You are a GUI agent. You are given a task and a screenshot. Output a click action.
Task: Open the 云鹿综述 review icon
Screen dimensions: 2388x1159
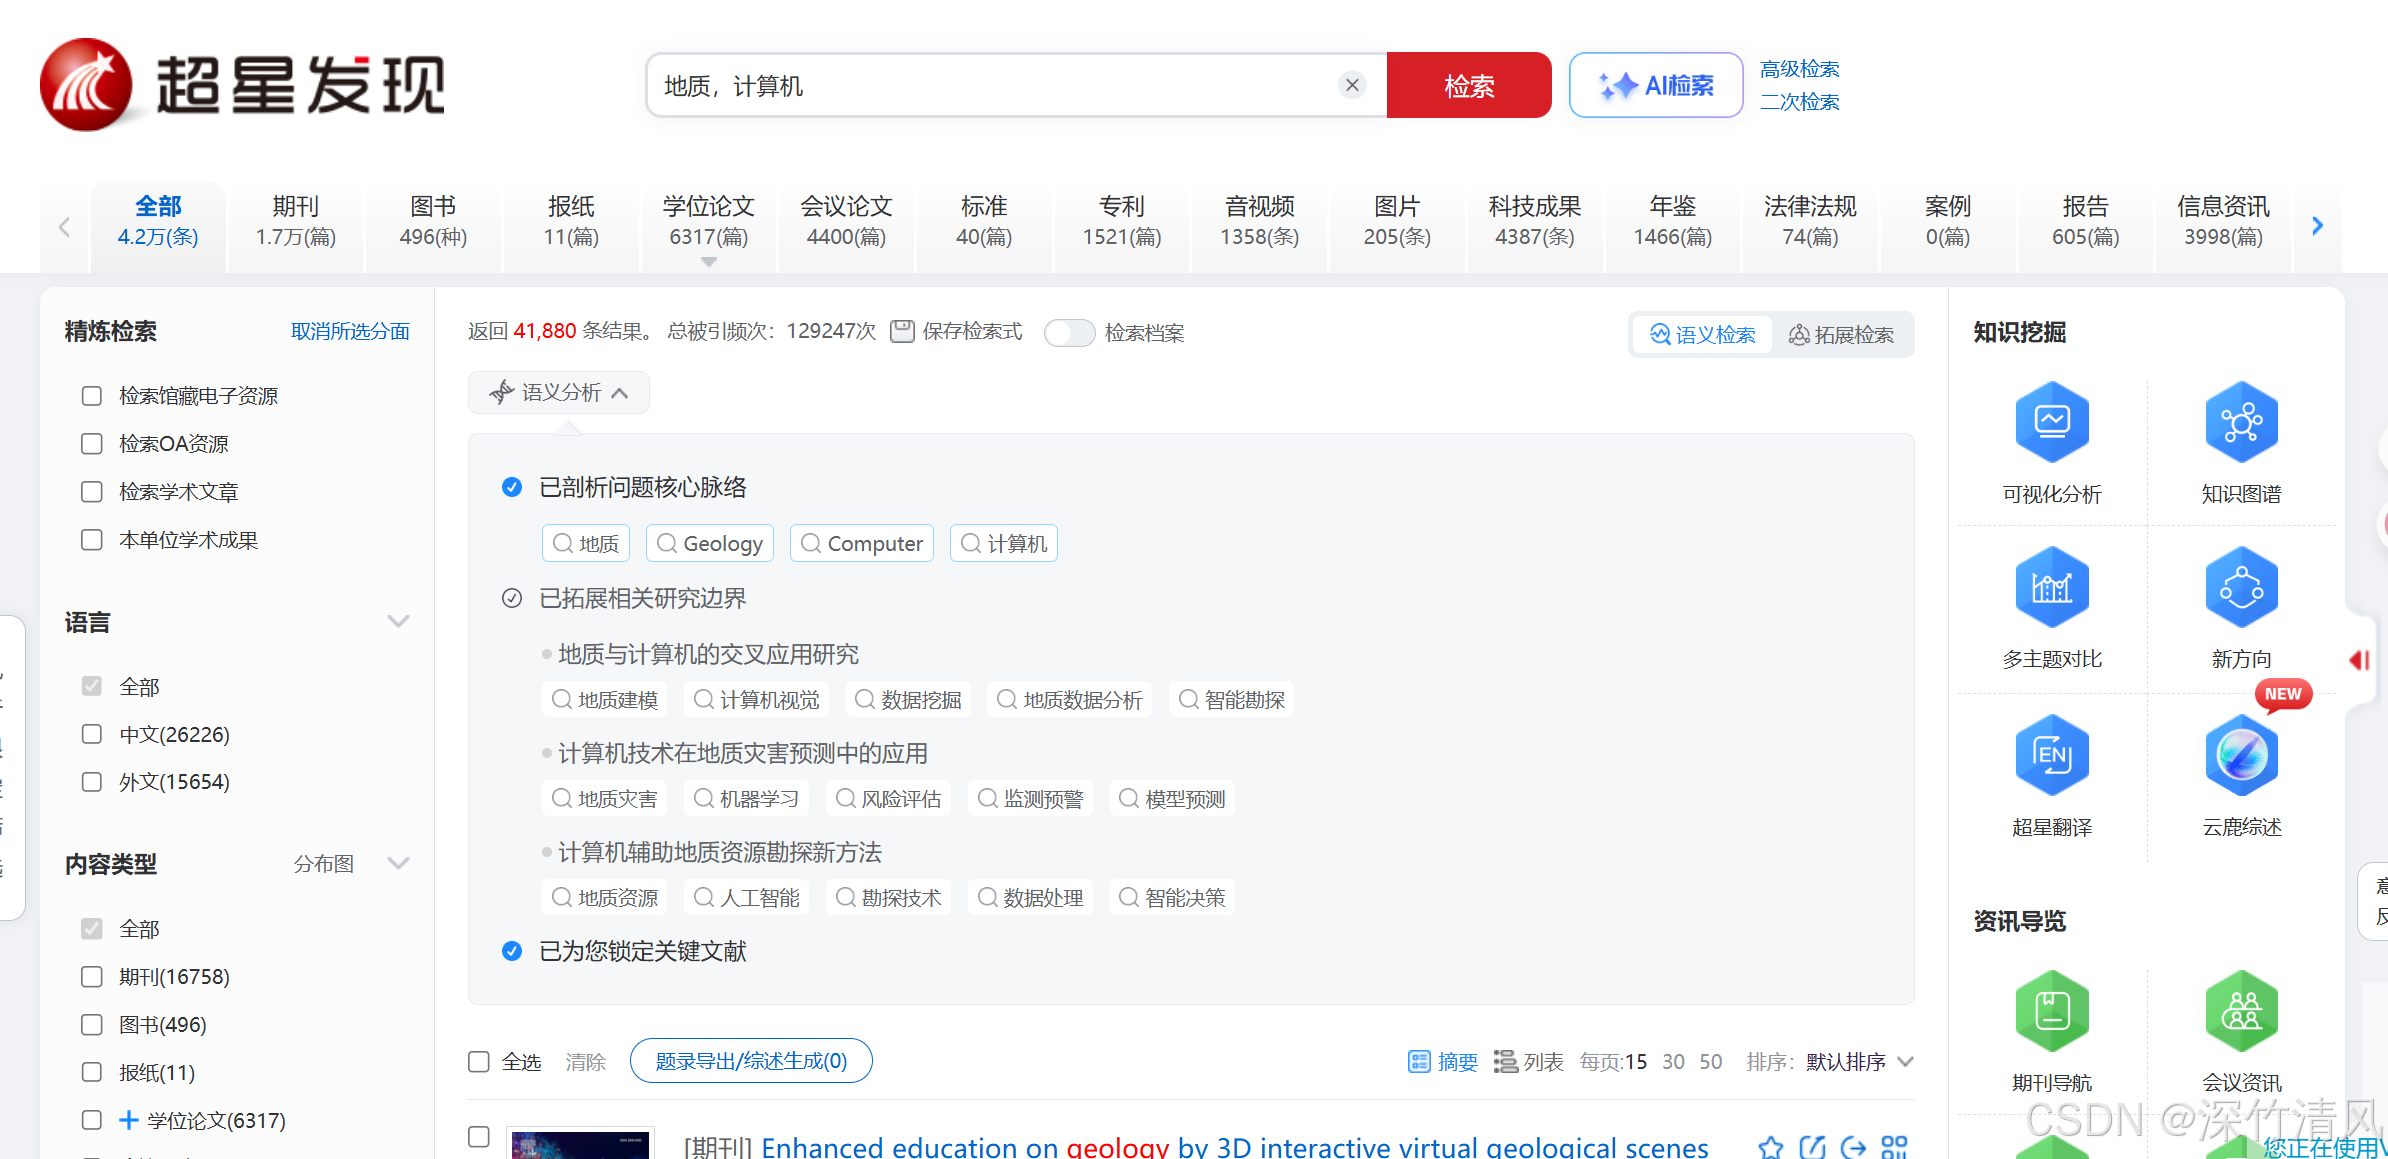click(x=2240, y=755)
